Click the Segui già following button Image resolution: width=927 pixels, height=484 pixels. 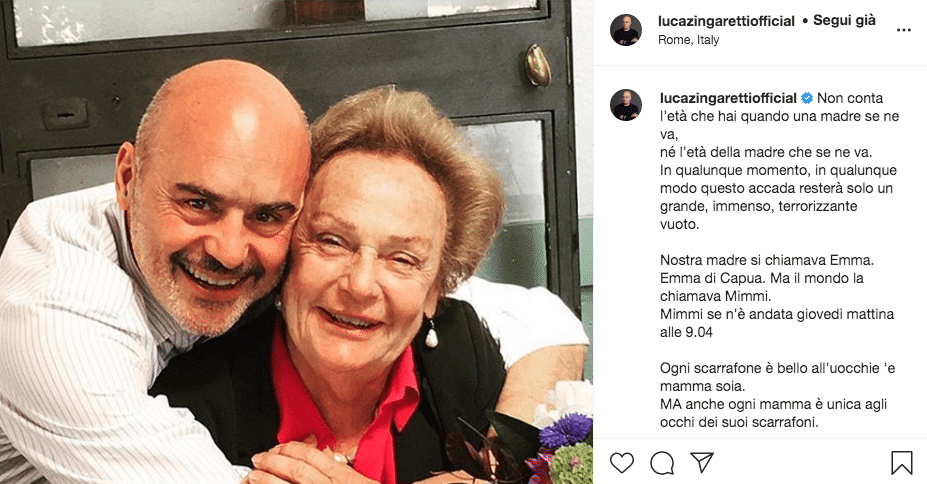(844, 21)
